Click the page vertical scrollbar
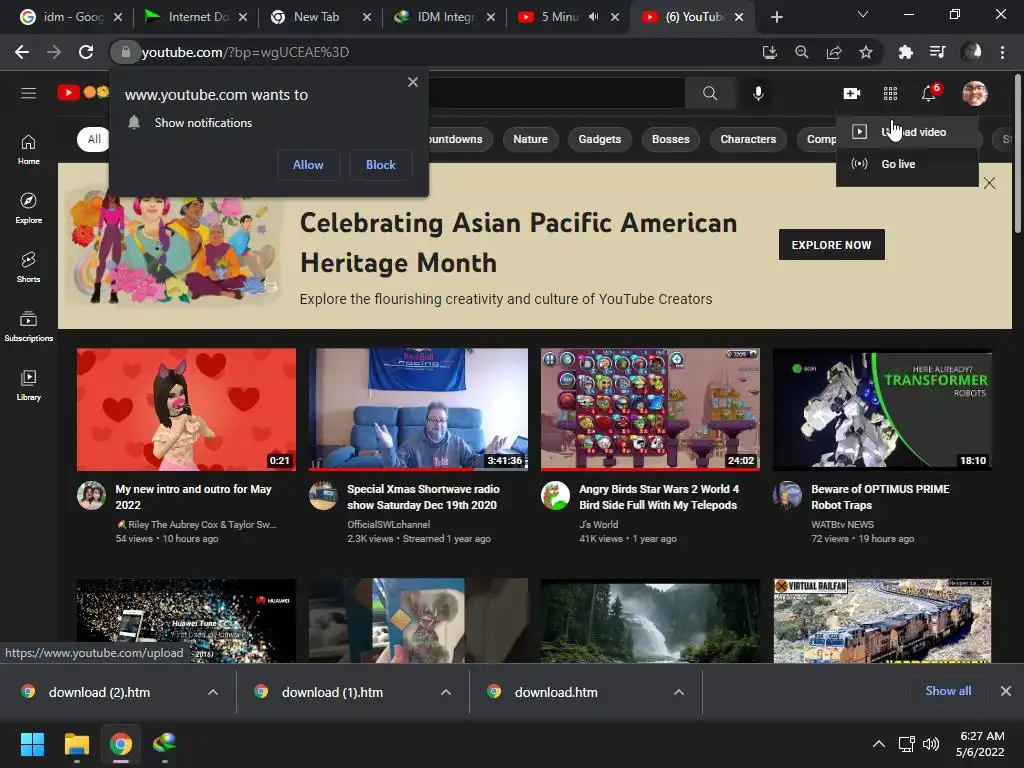The height and width of the screenshot is (768, 1024). point(1017,153)
